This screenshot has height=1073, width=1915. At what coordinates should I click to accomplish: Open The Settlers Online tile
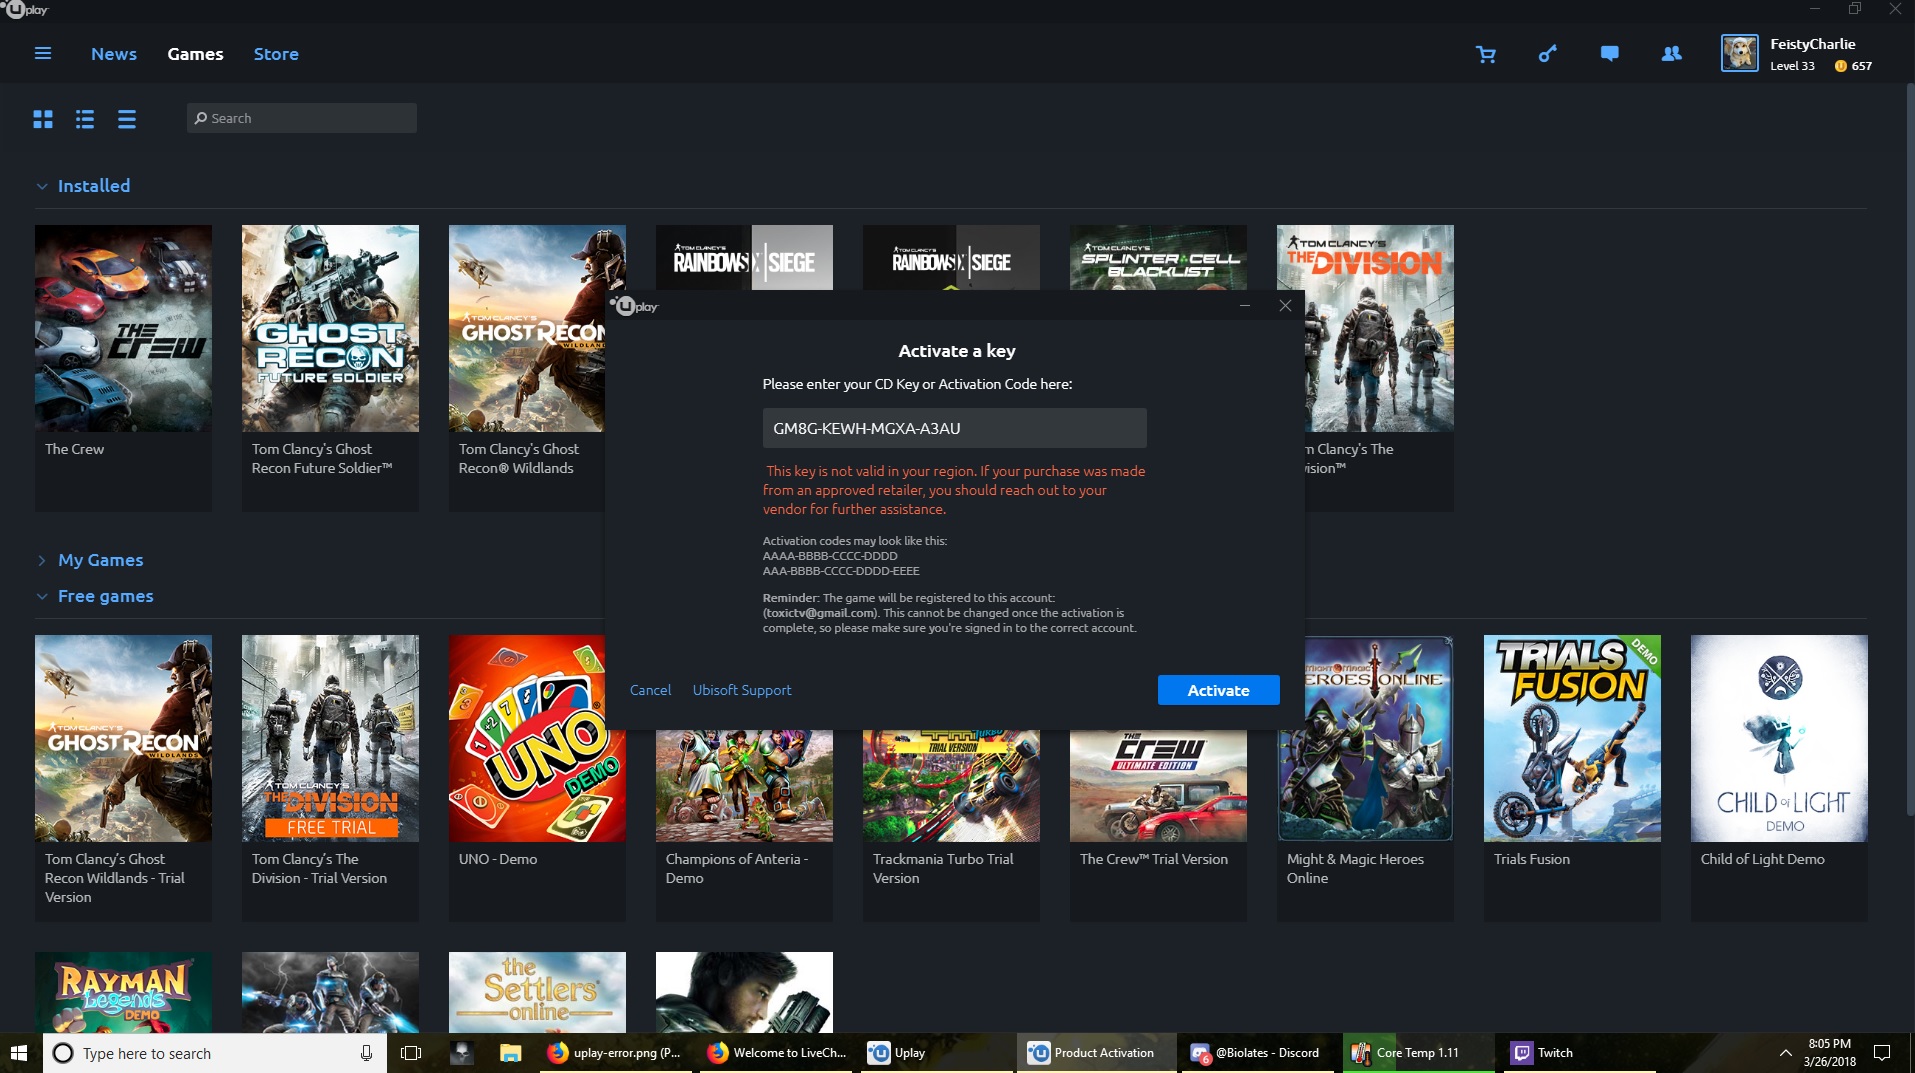(537, 992)
